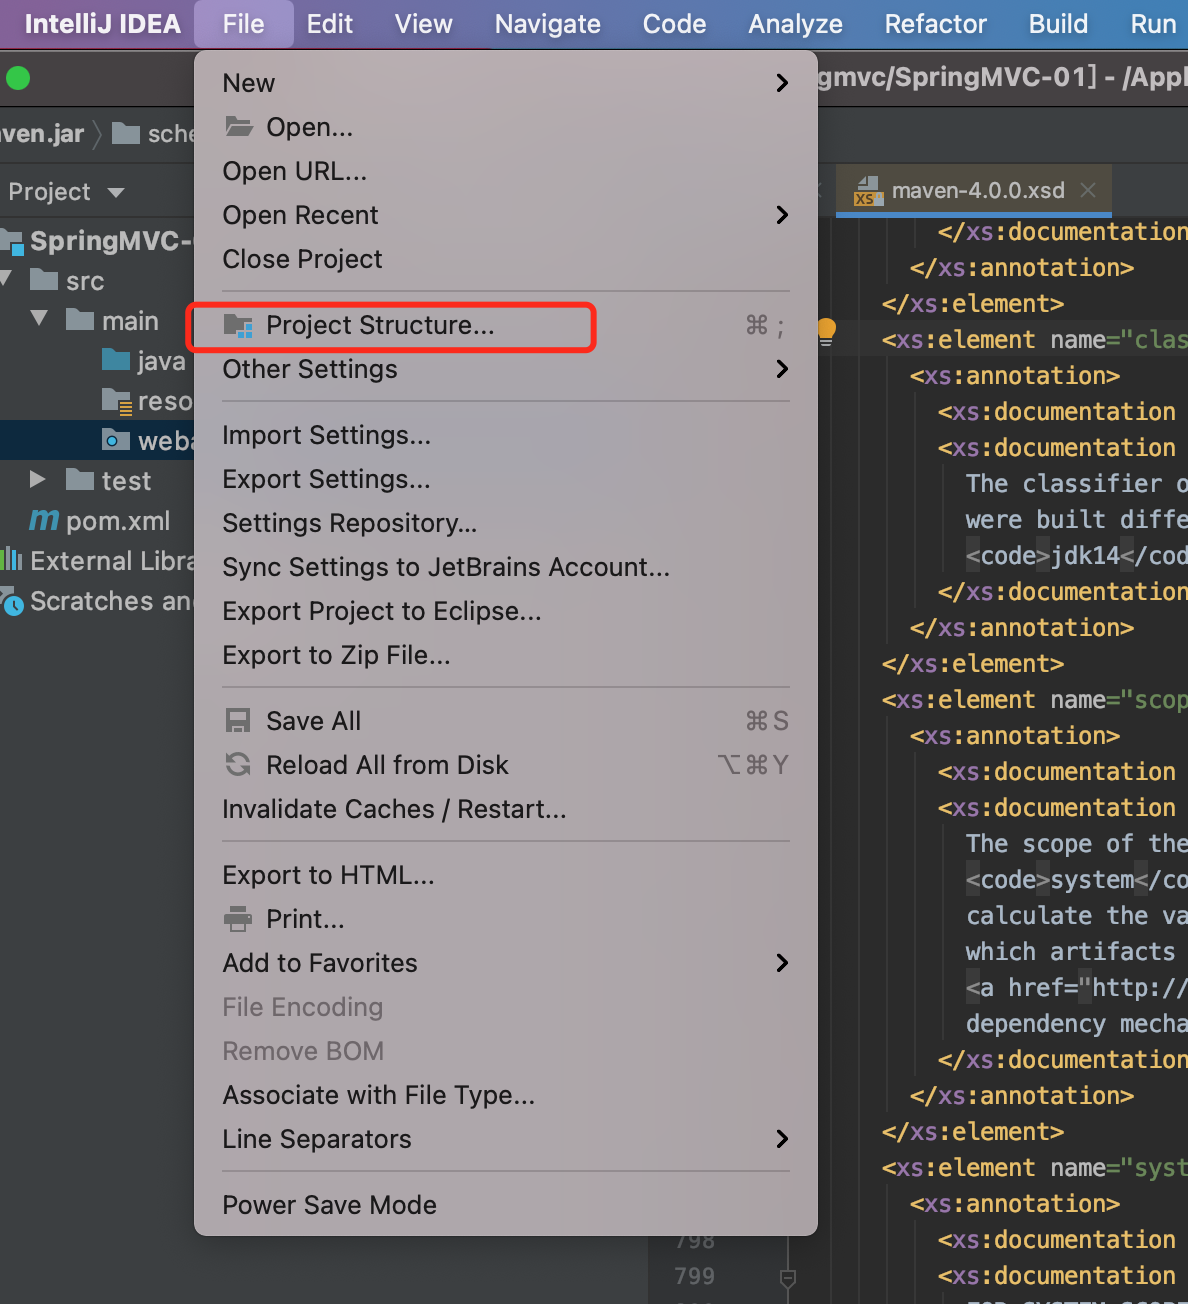Open the Analyze menu
This screenshot has width=1188, height=1304.
796,24
